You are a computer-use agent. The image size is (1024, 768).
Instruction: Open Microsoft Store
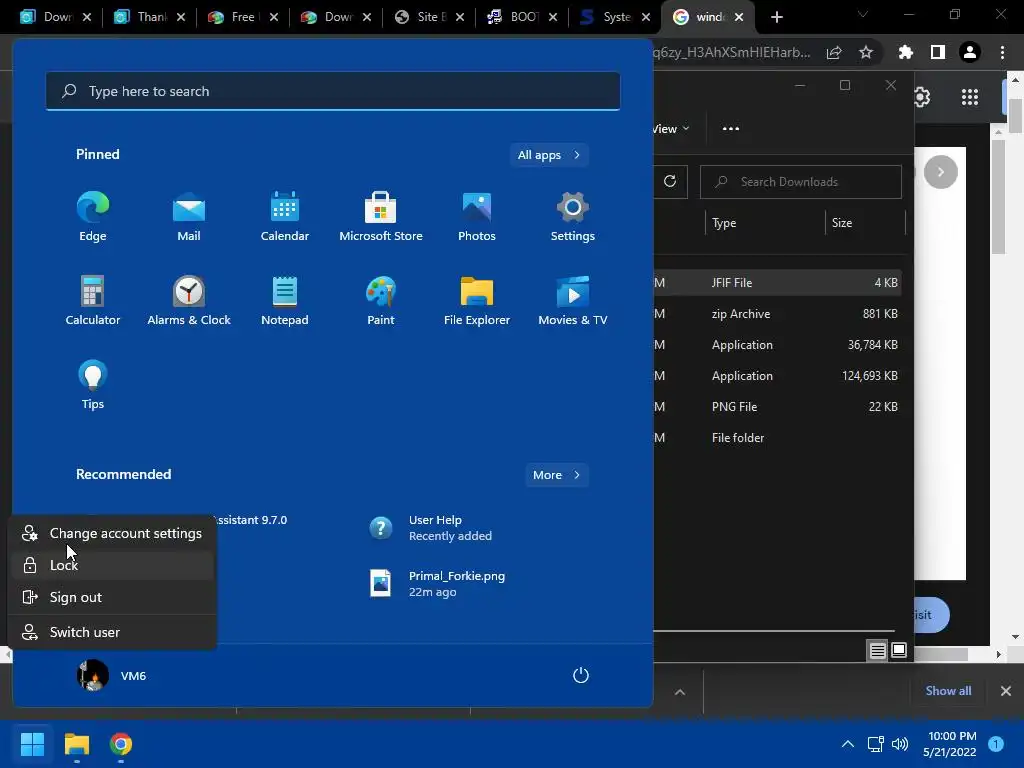pyautogui.click(x=381, y=217)
